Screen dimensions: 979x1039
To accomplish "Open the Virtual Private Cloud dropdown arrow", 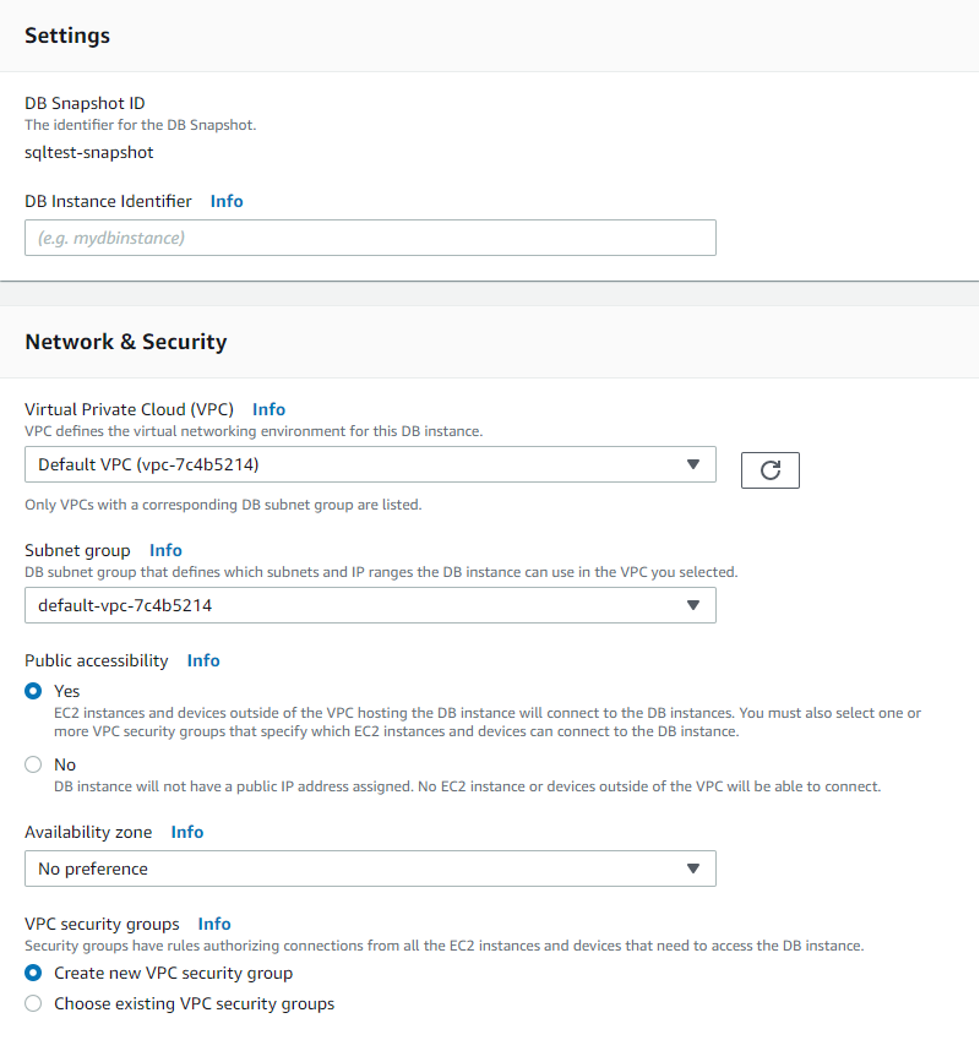I will tap(693, 465).
